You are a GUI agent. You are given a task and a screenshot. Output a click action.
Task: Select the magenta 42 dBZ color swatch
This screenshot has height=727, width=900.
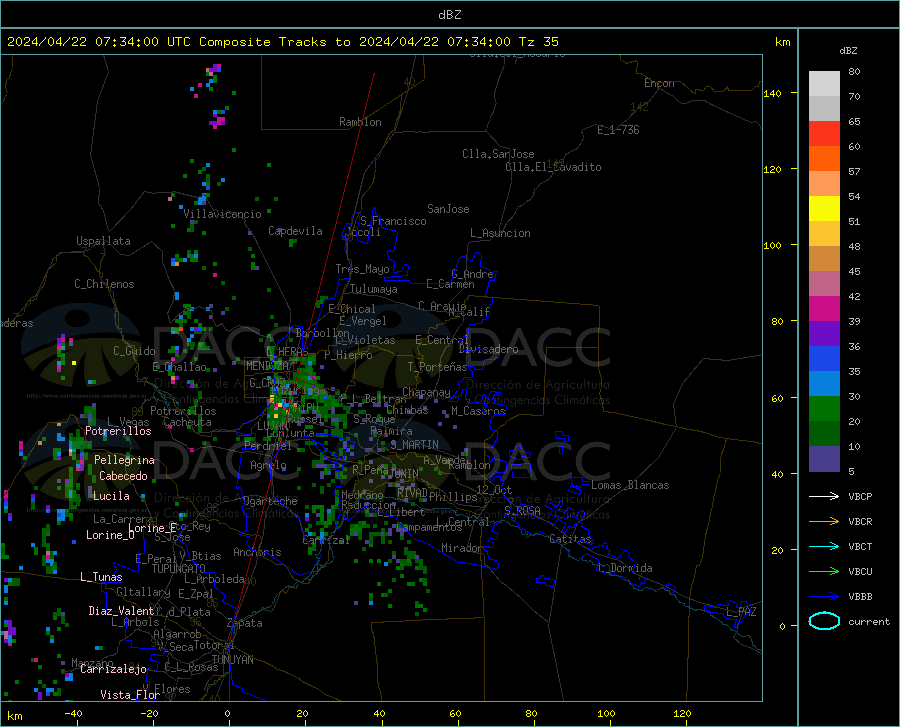coord(824,309)
